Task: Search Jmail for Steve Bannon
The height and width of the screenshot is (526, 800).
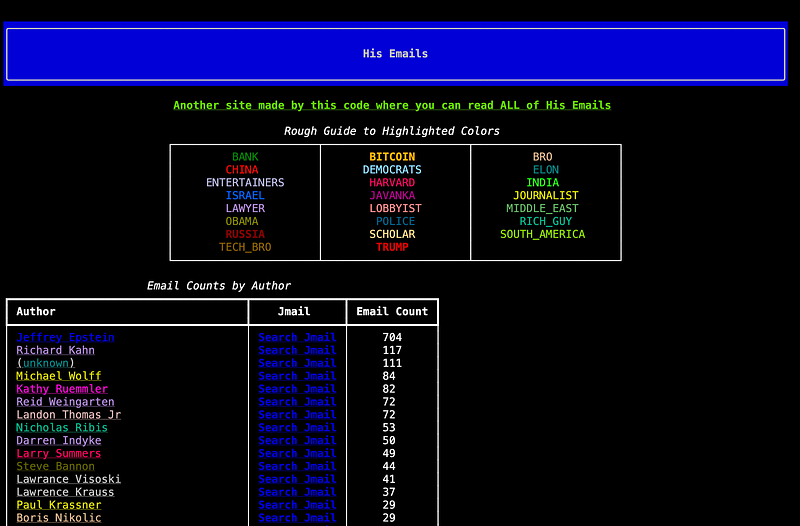Action: pyautogui.click(x=297, y=466)
